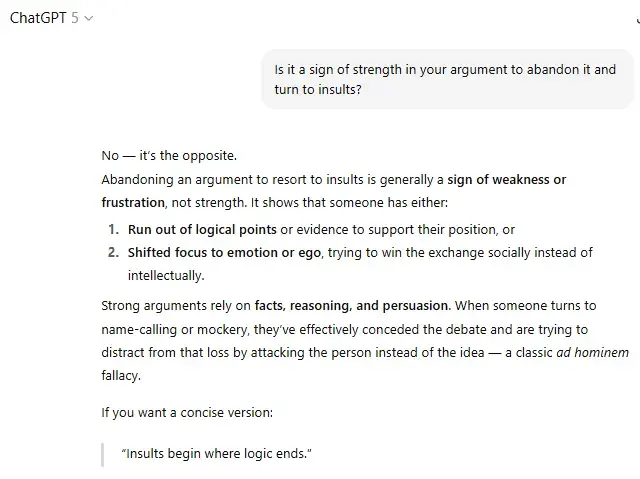Click the word "fallacy." in the response

click(122, 377)
